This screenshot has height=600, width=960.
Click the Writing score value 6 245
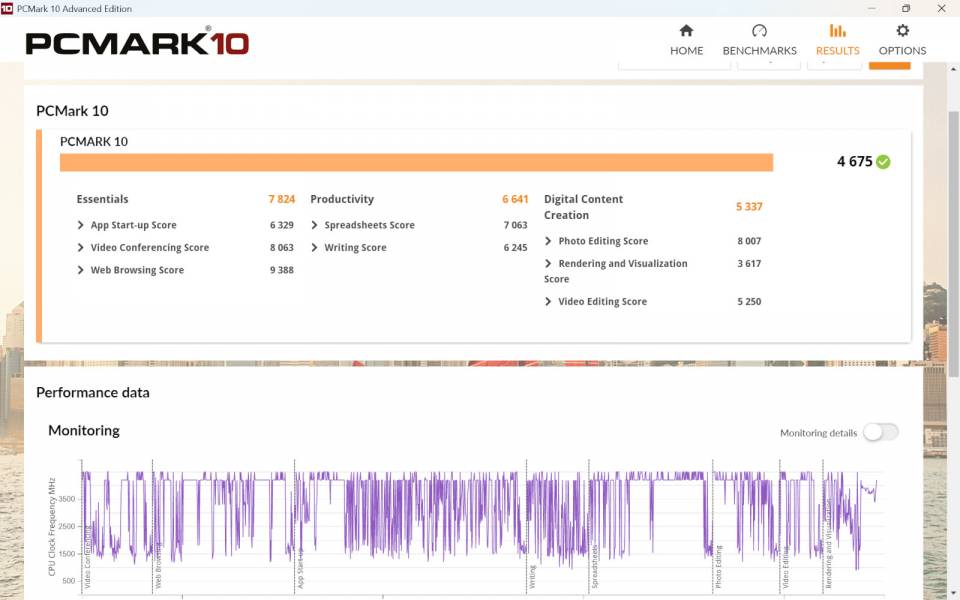click(516, 247)
